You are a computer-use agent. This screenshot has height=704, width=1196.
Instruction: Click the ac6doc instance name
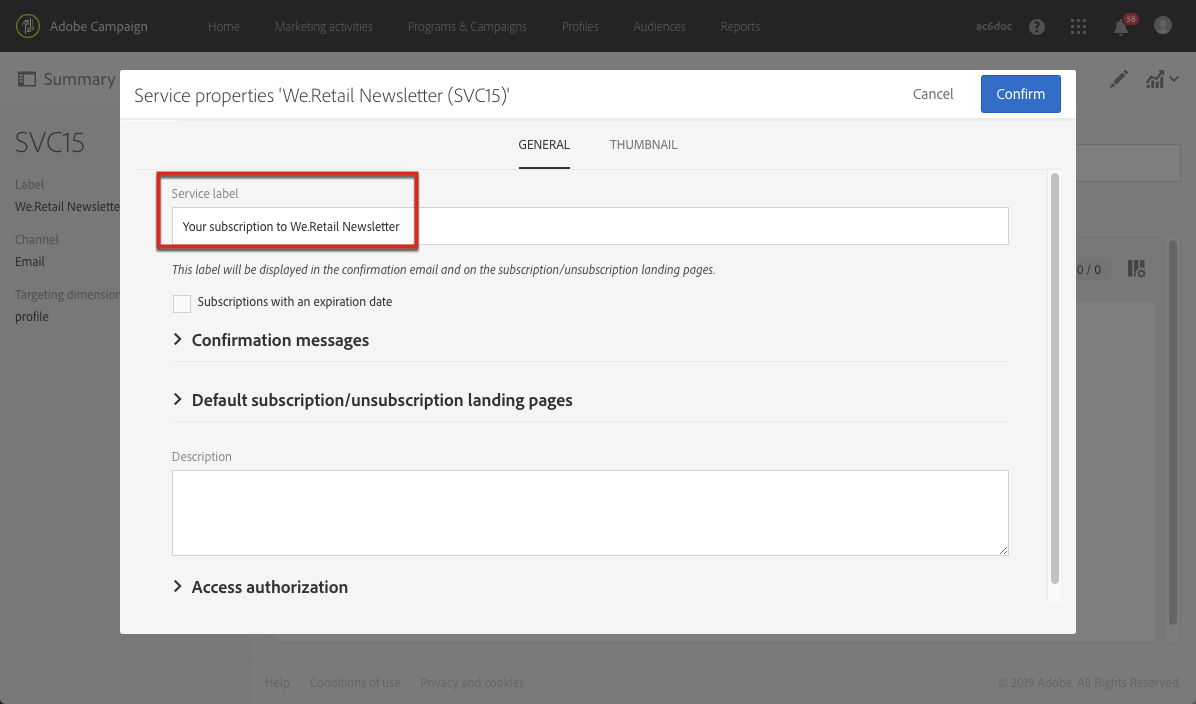994,27
